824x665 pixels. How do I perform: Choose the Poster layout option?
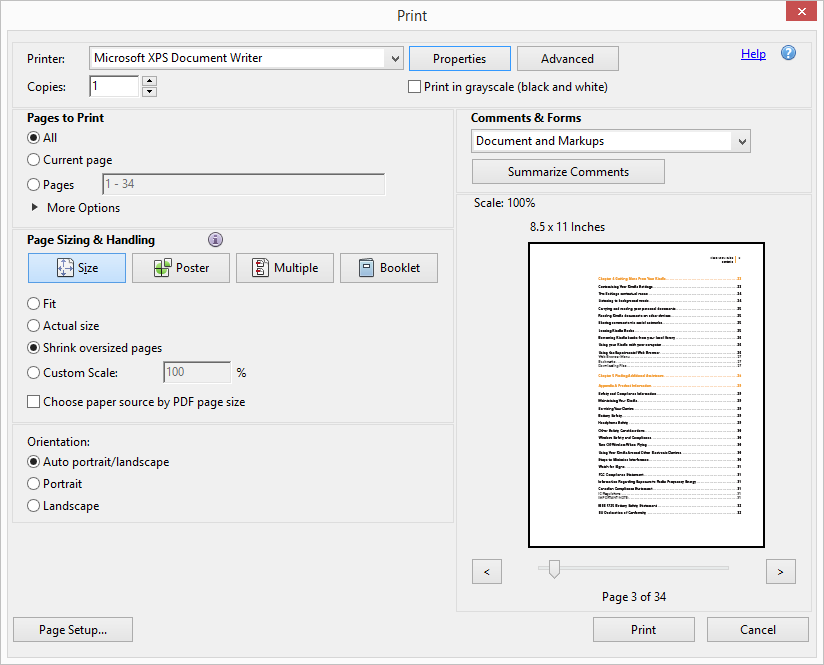(181, 268)
